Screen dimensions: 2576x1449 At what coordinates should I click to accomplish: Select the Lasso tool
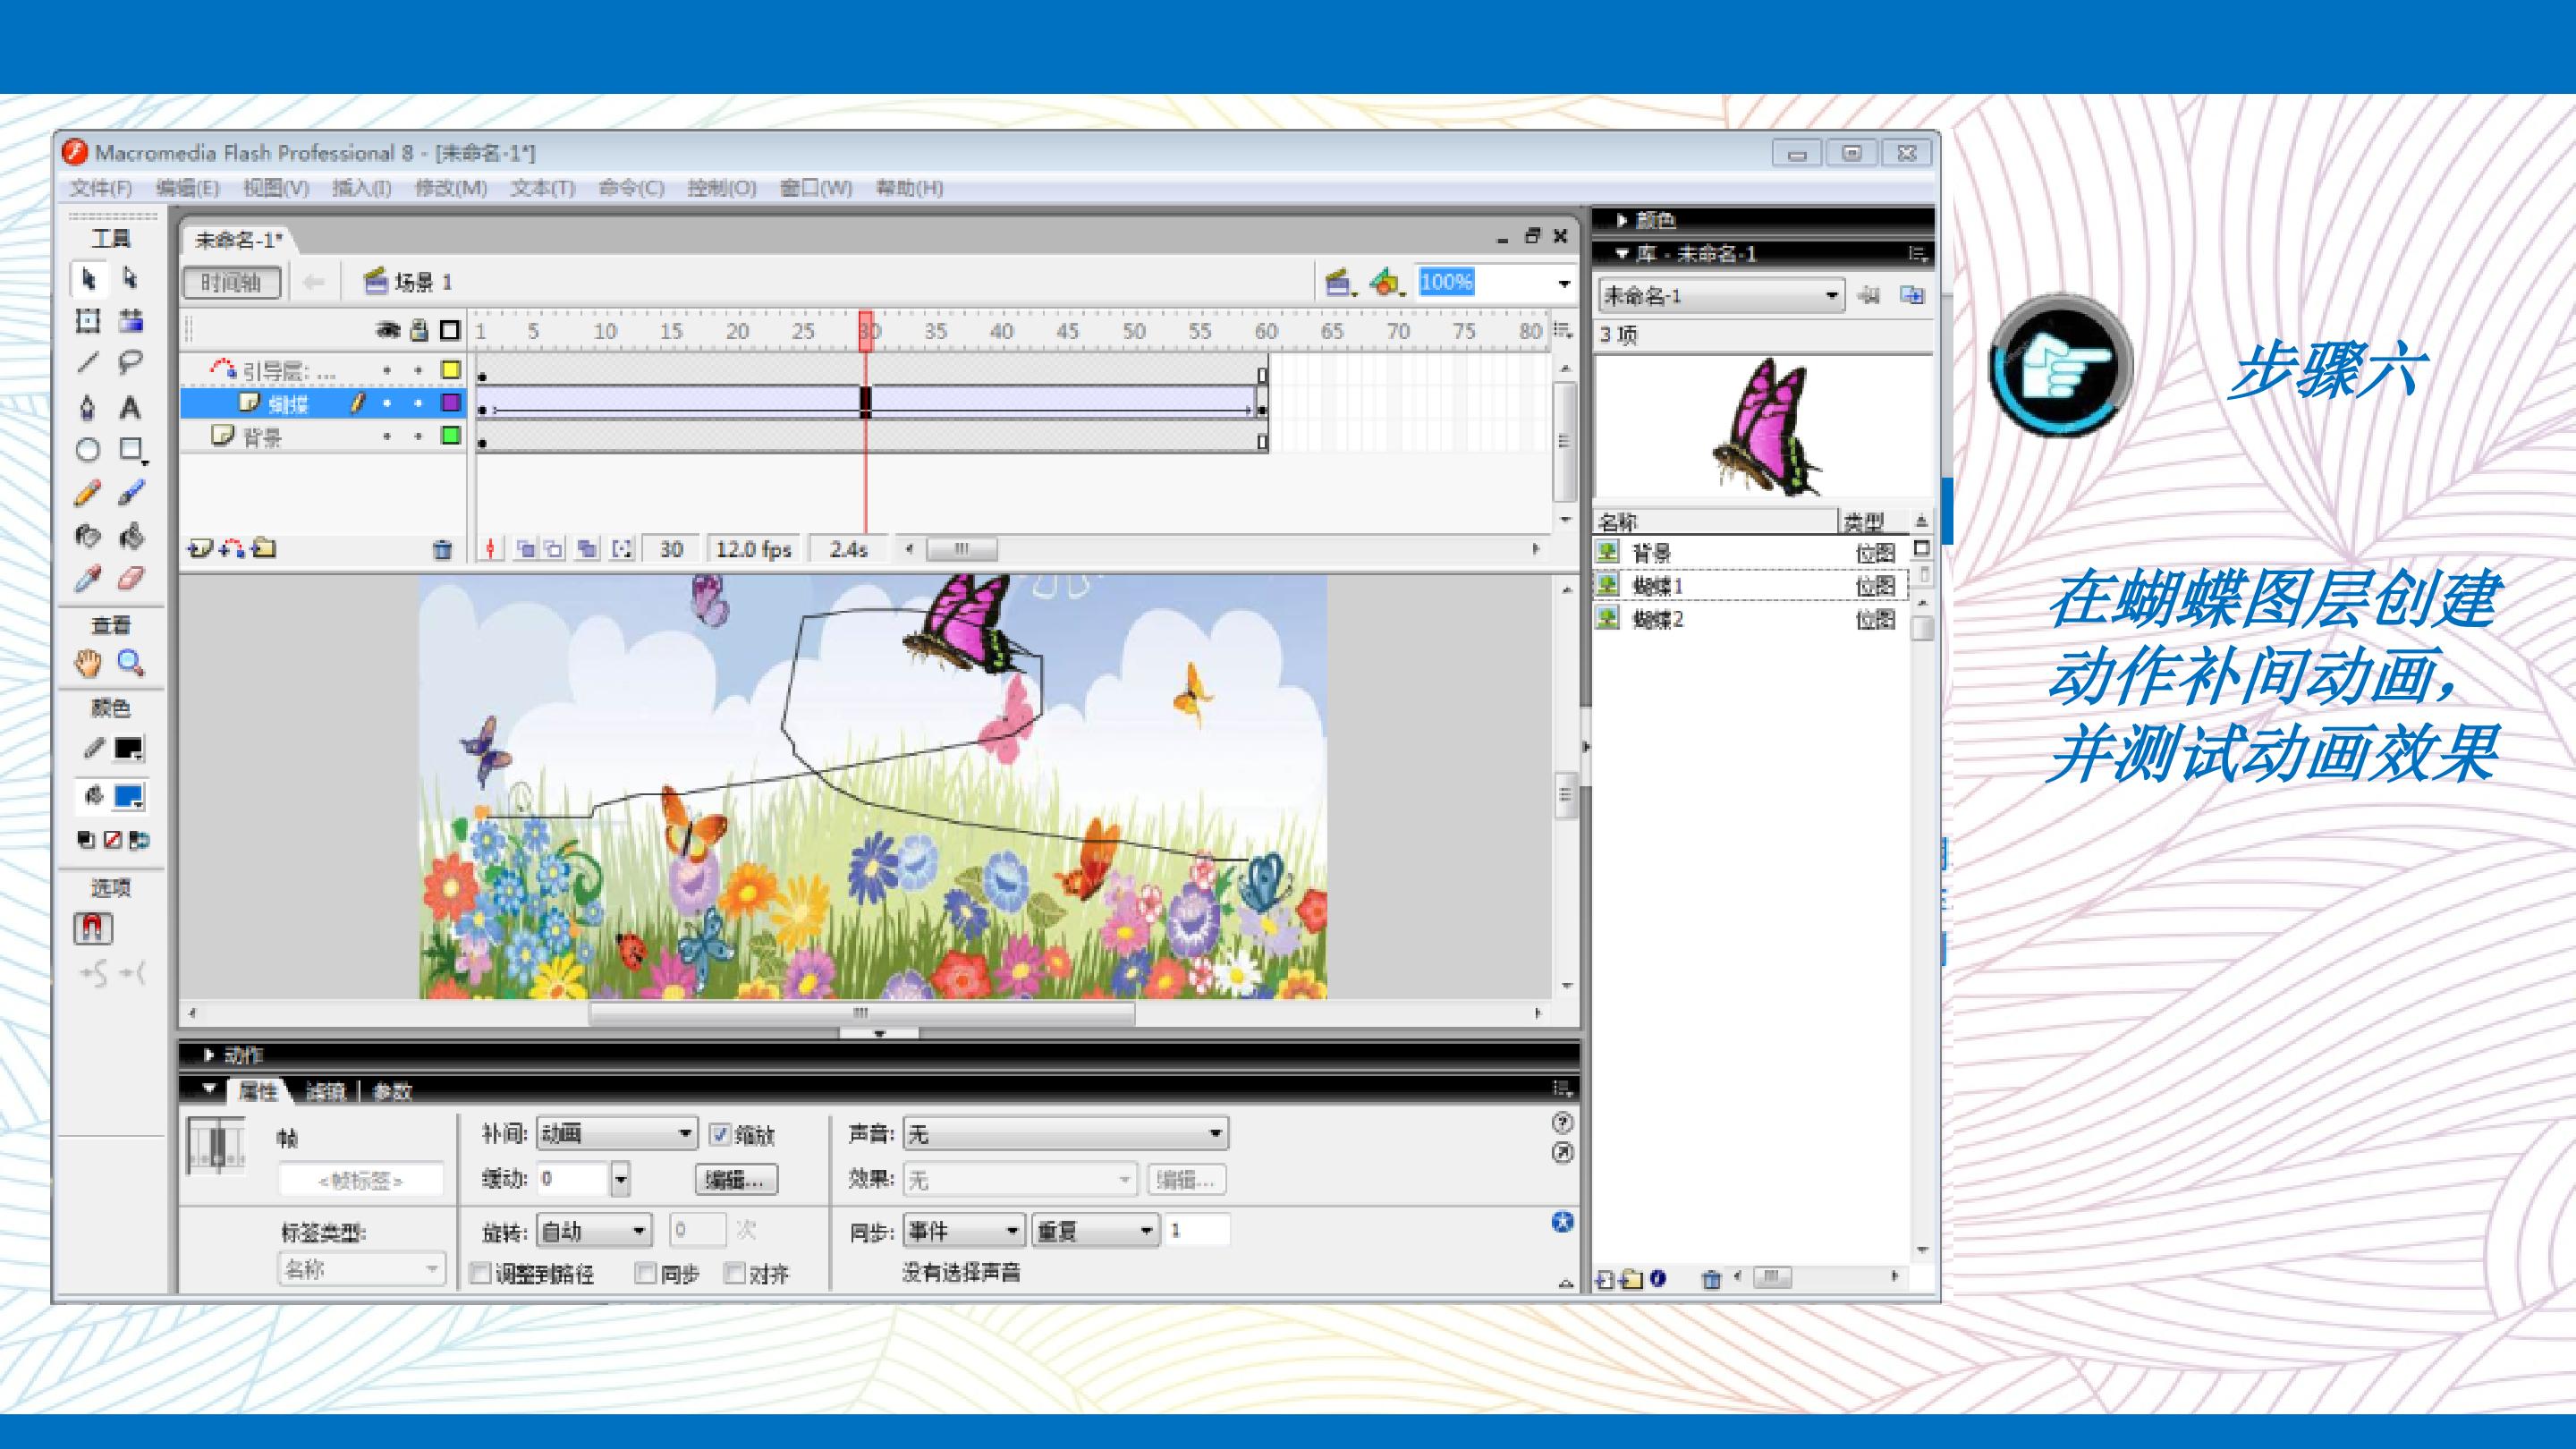coord(129,362)
